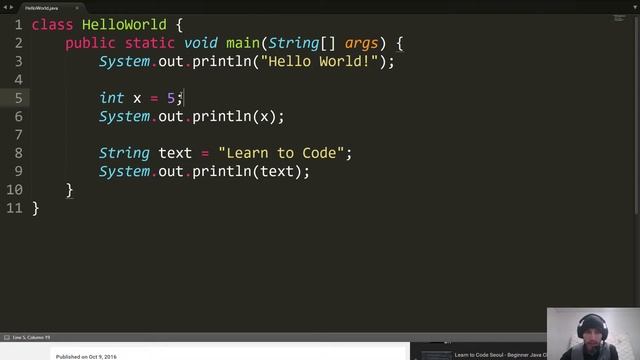Click line number 4 in gutter
The height and width of the screenshot is (360, 640).
click(18, 80)
